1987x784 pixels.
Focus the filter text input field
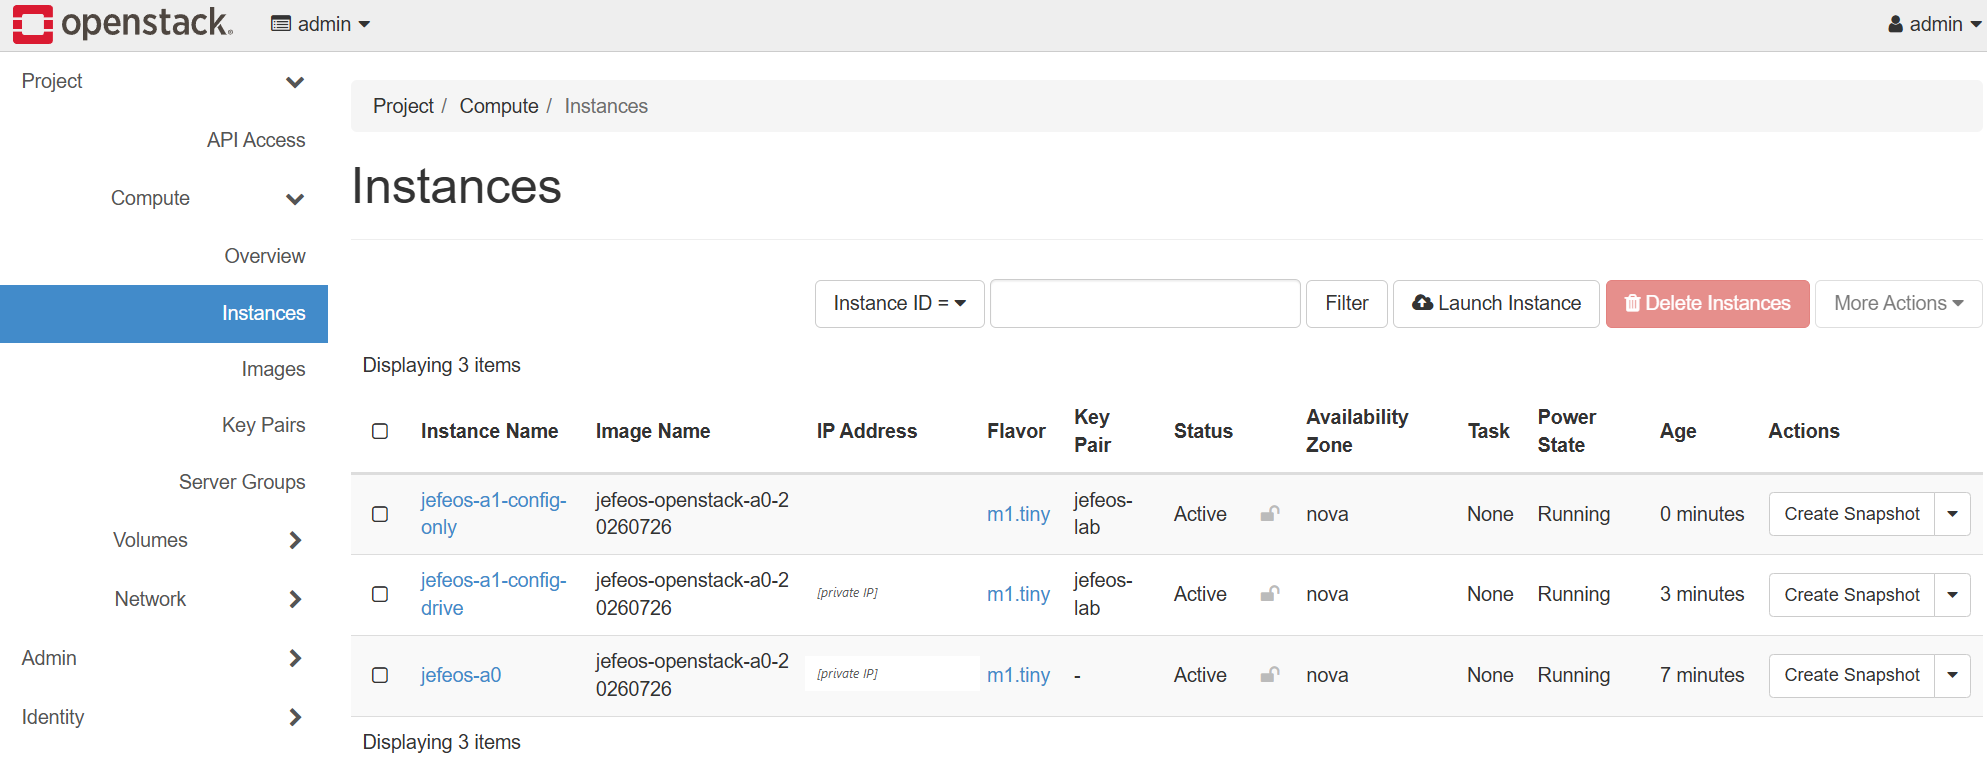(1145, 303)
